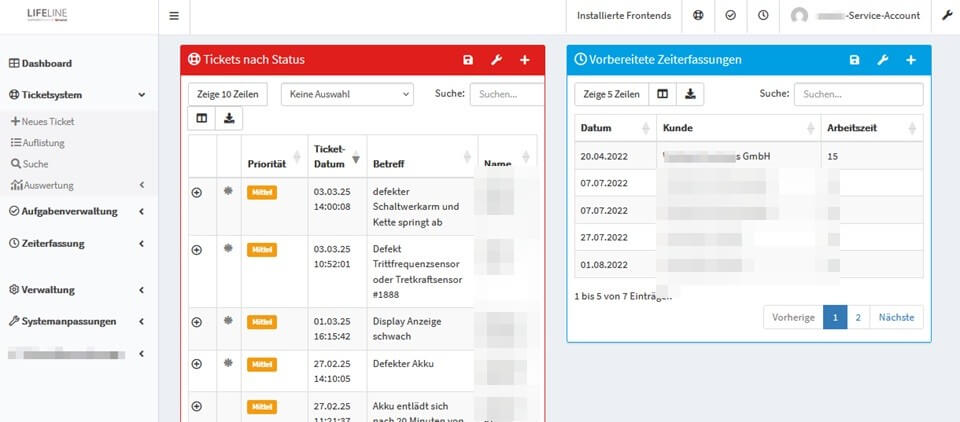Sort tickets by Ticket-Datum column
The image size is (960, 422).
tap(337, 156)
